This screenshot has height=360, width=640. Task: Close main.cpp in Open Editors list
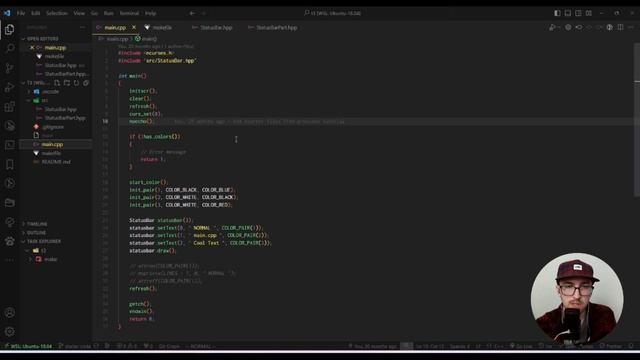32,48
